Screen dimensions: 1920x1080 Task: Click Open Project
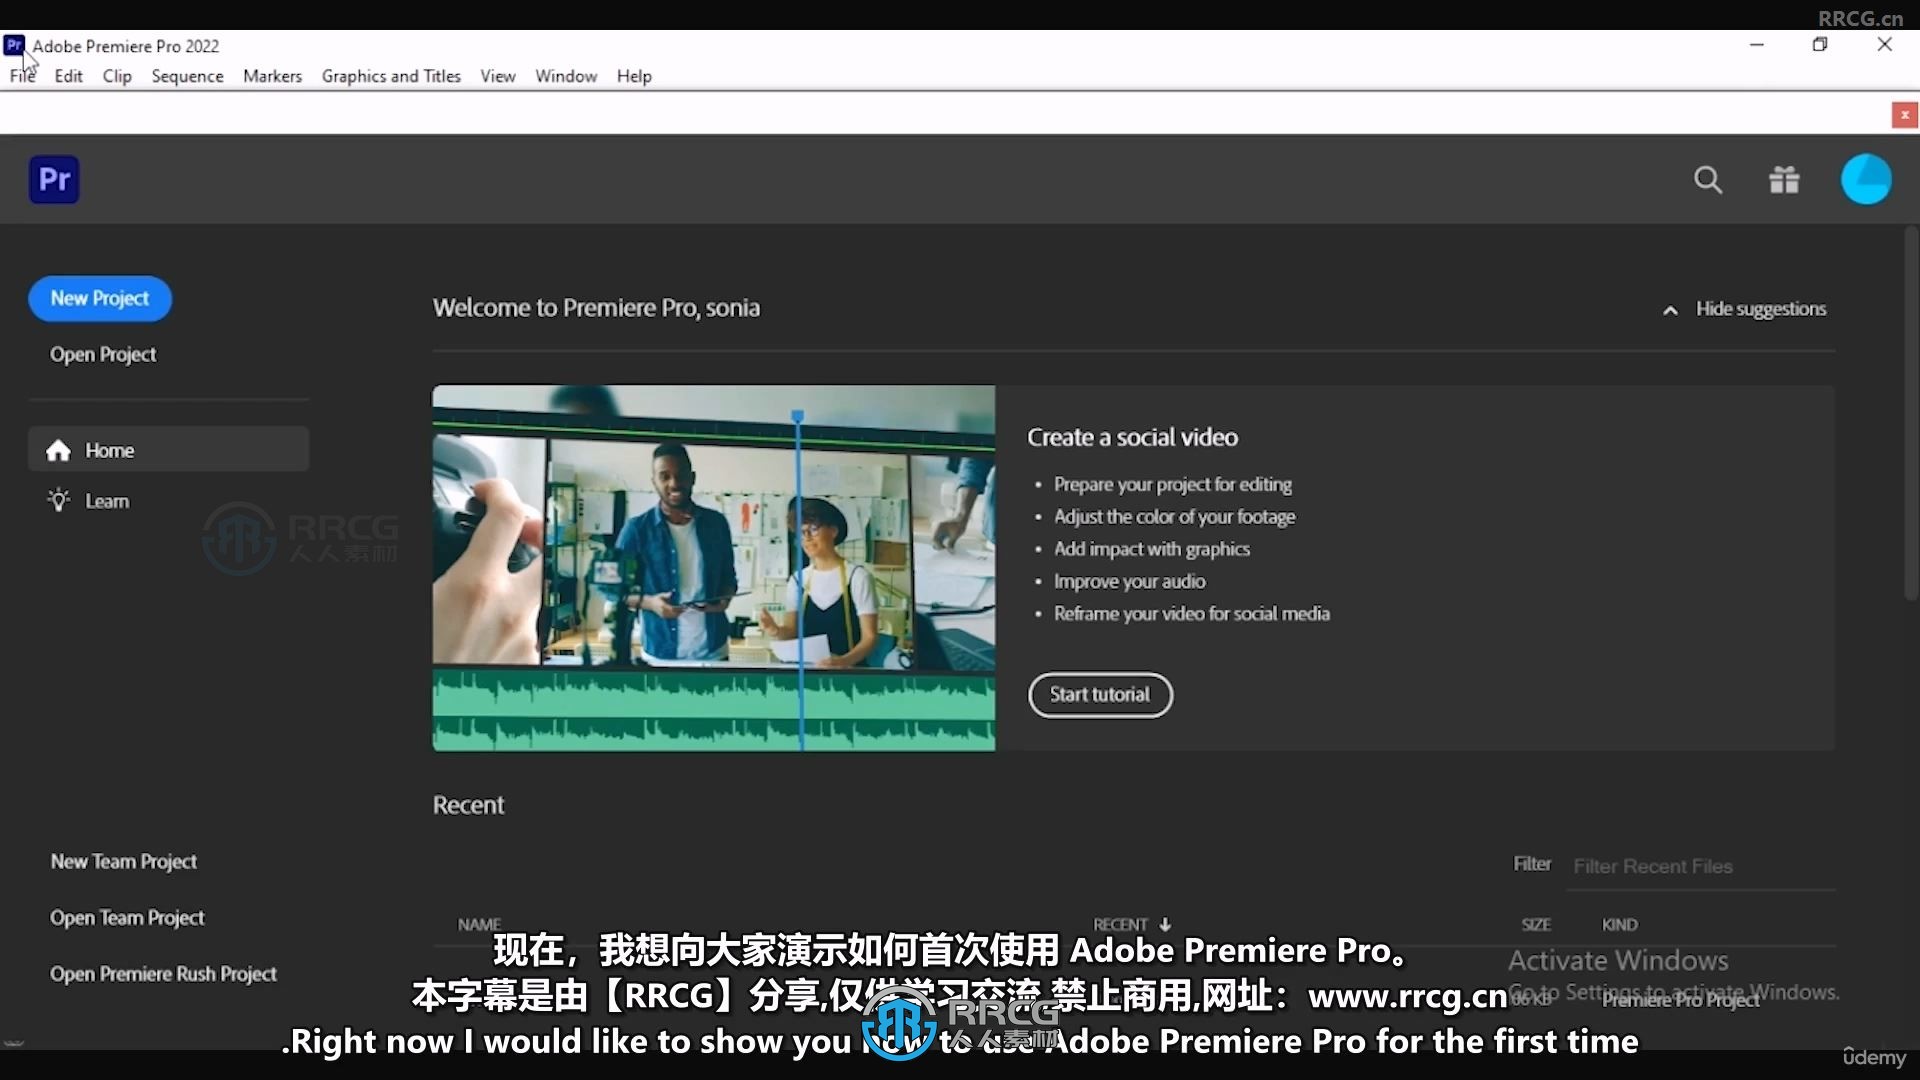click(103, 355)
